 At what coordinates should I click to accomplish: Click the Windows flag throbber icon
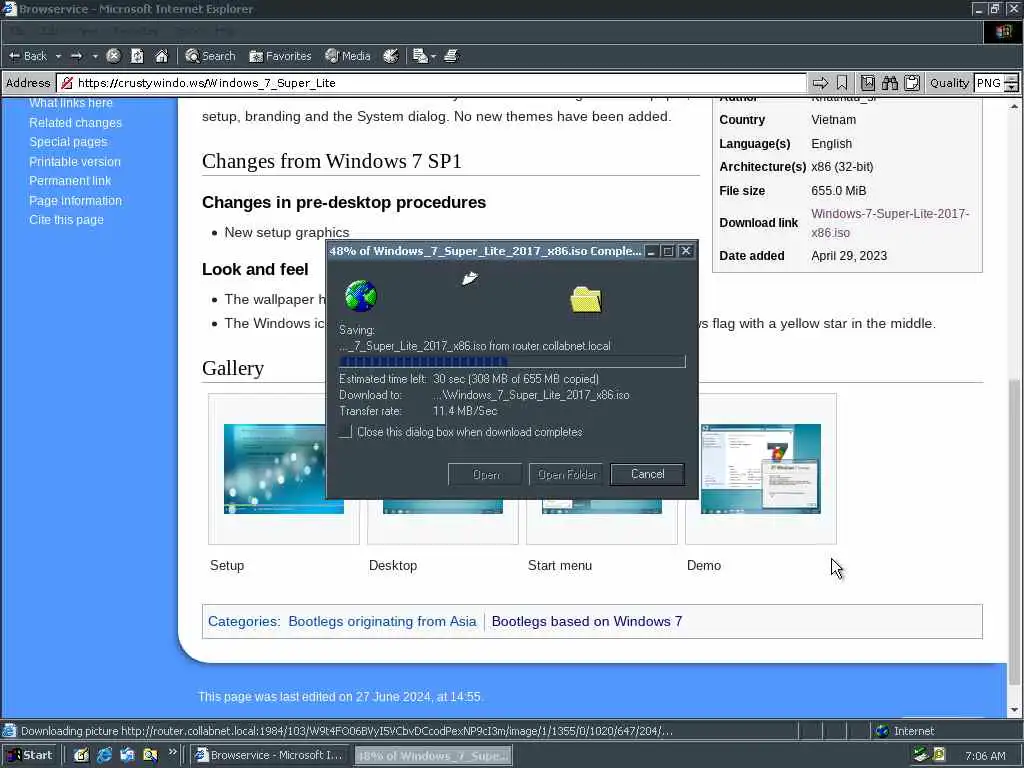(1003, 32)
